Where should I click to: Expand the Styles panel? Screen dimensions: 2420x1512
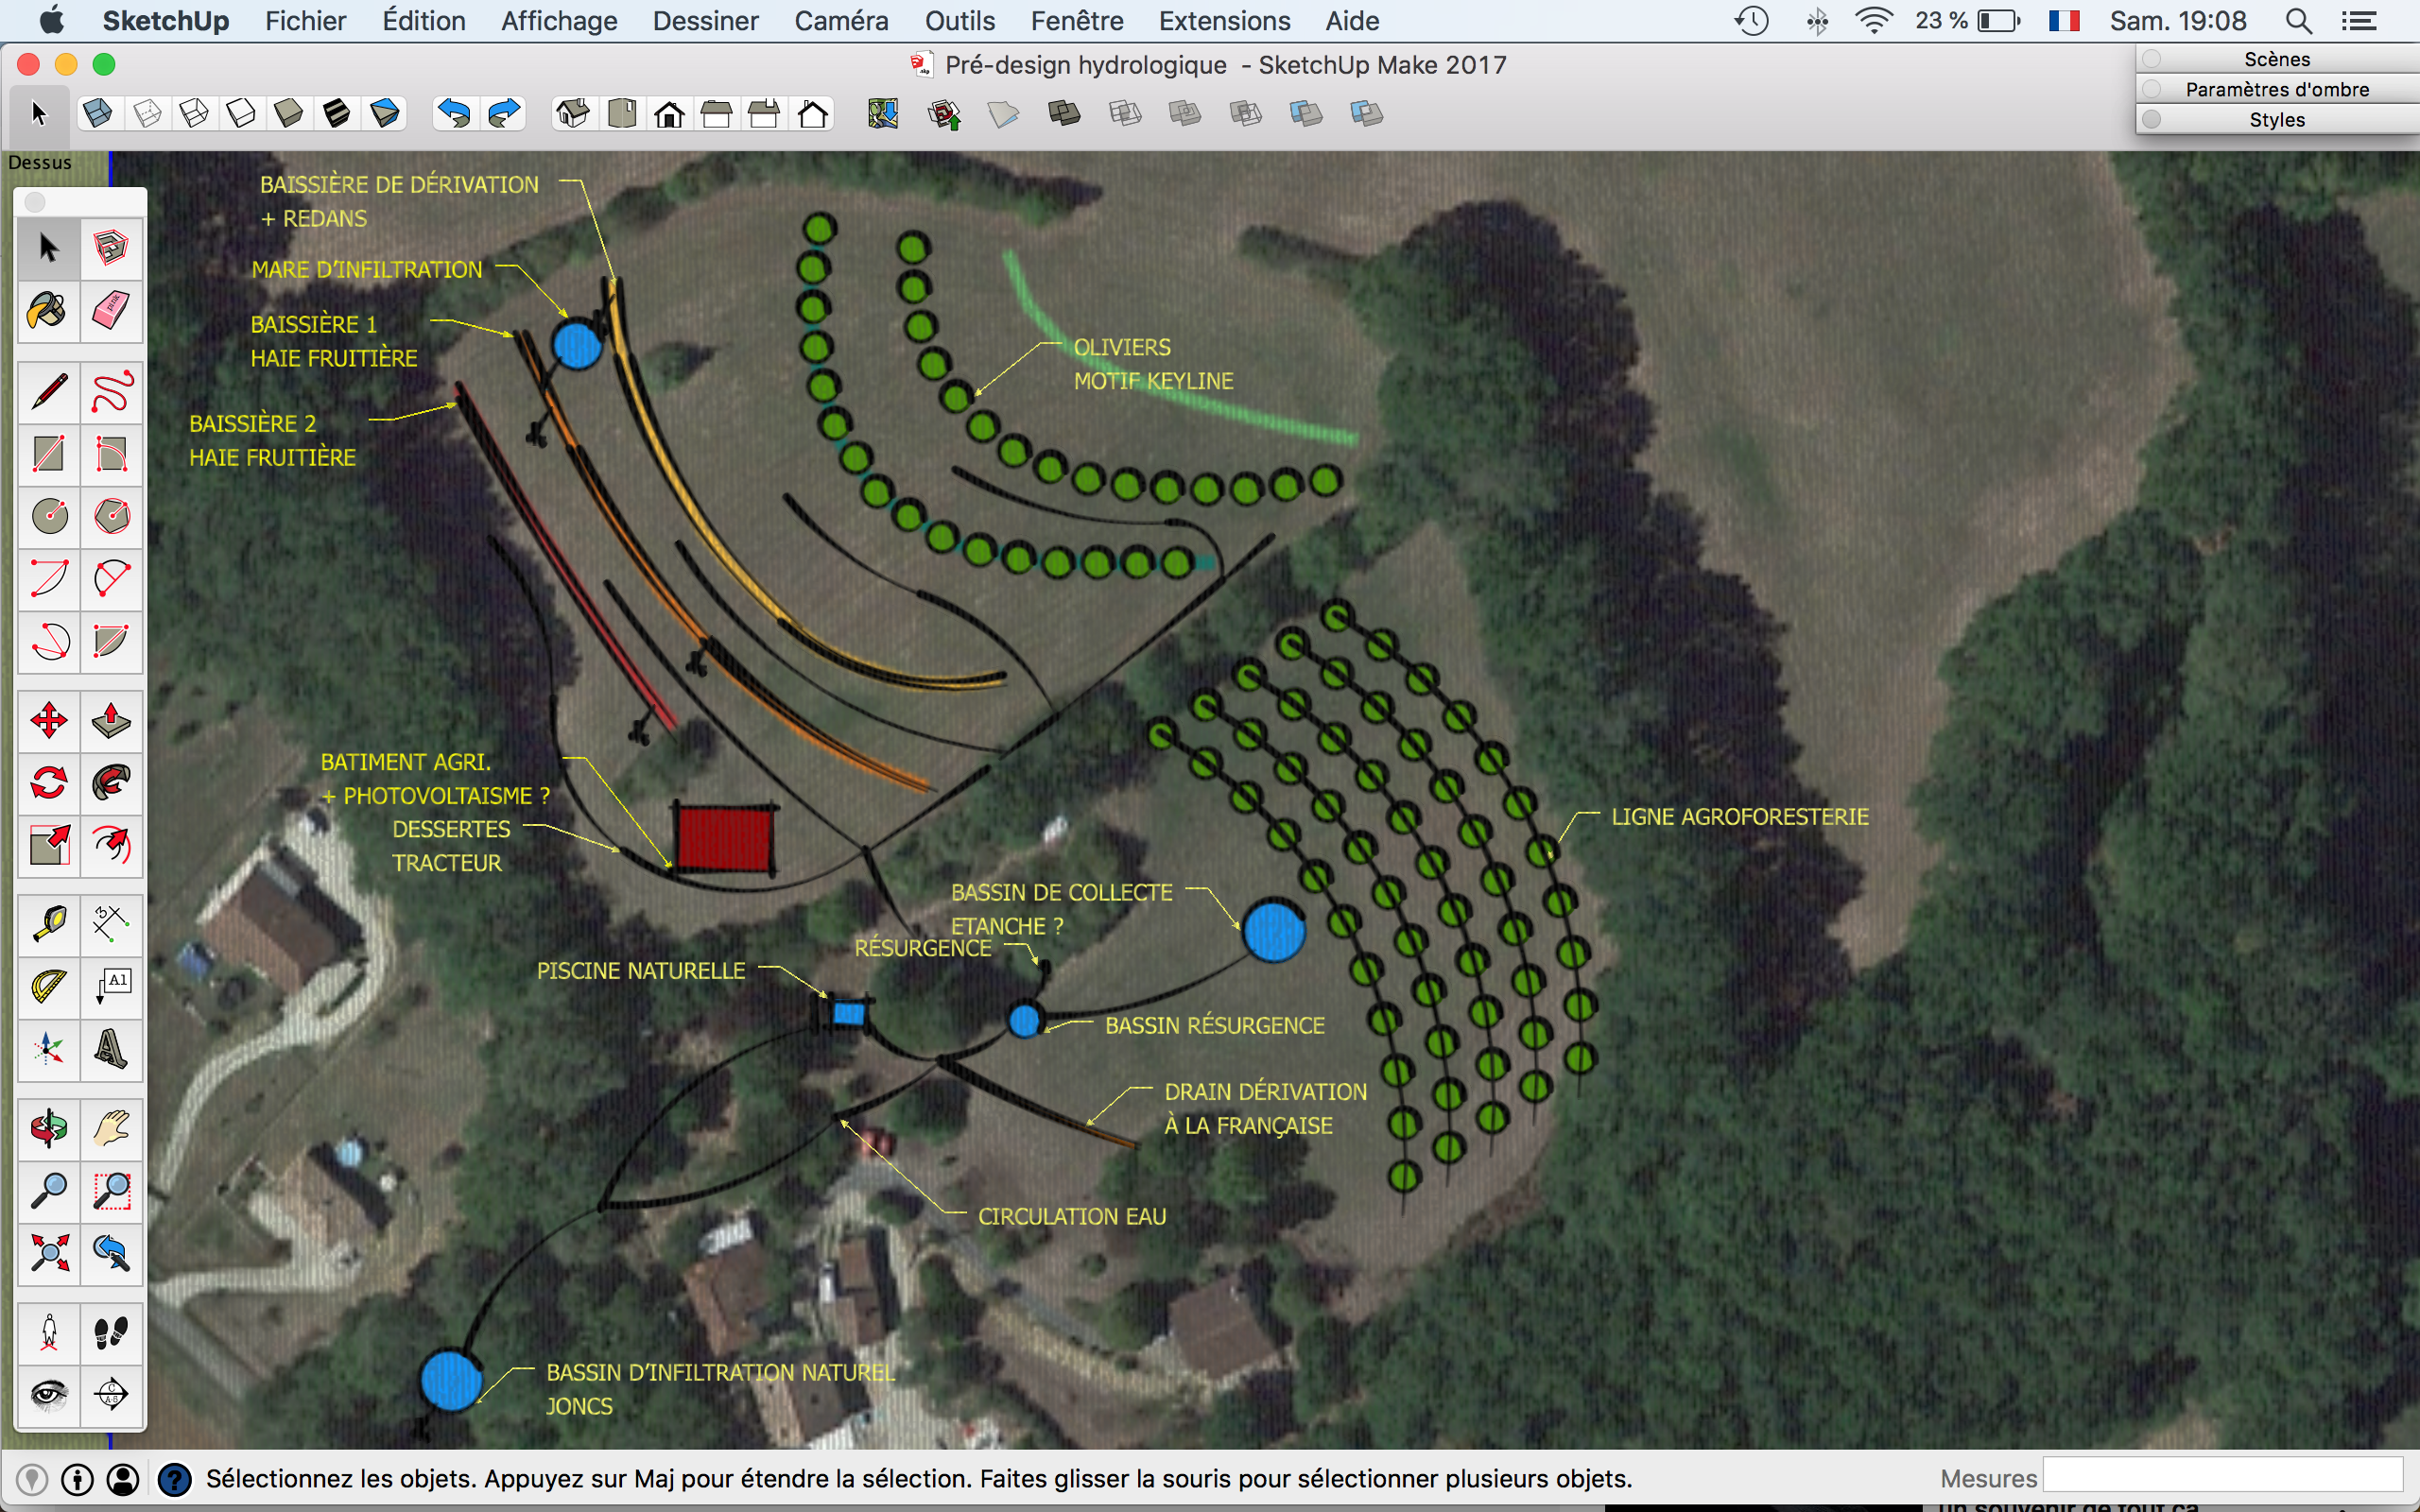coord(2276,120)
